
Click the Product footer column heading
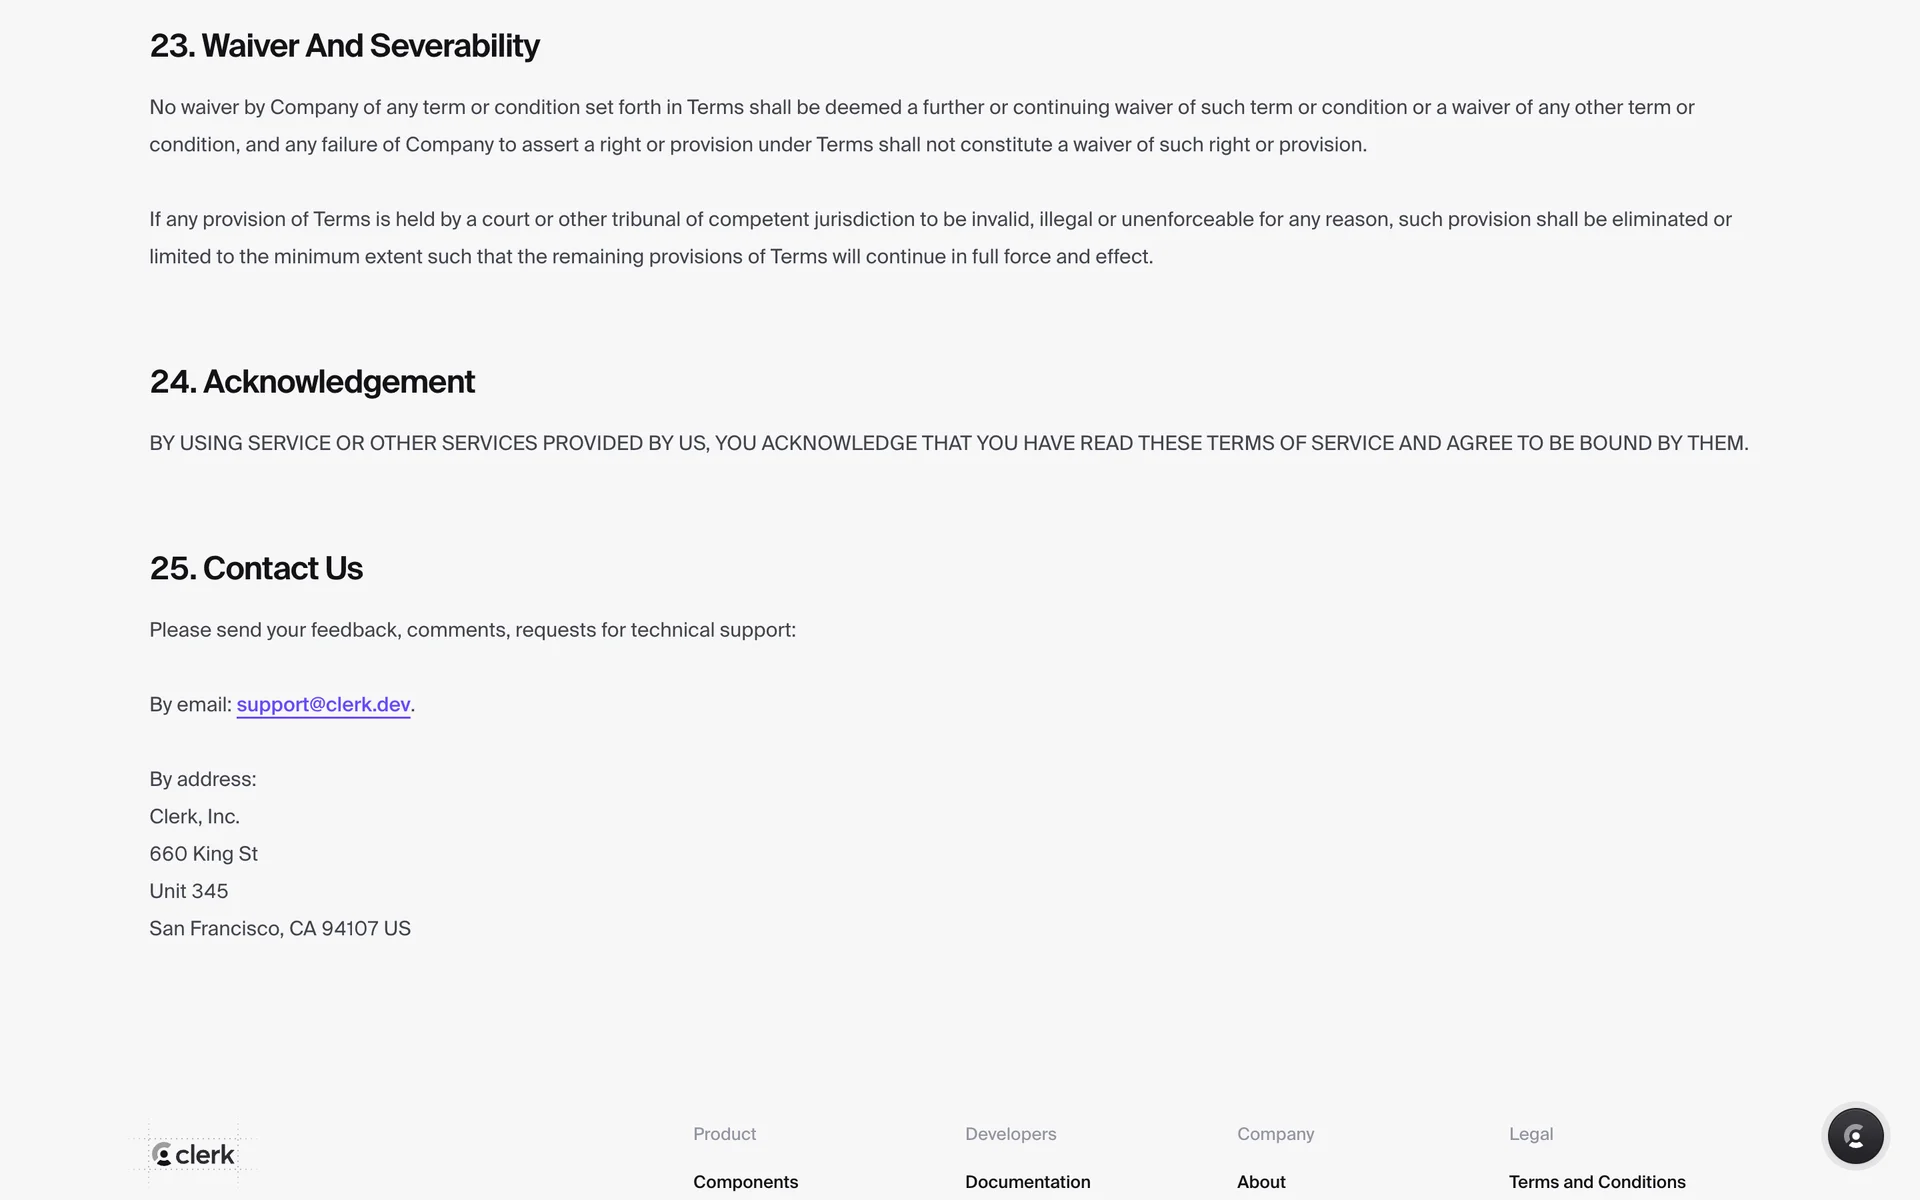(724, 1134)
